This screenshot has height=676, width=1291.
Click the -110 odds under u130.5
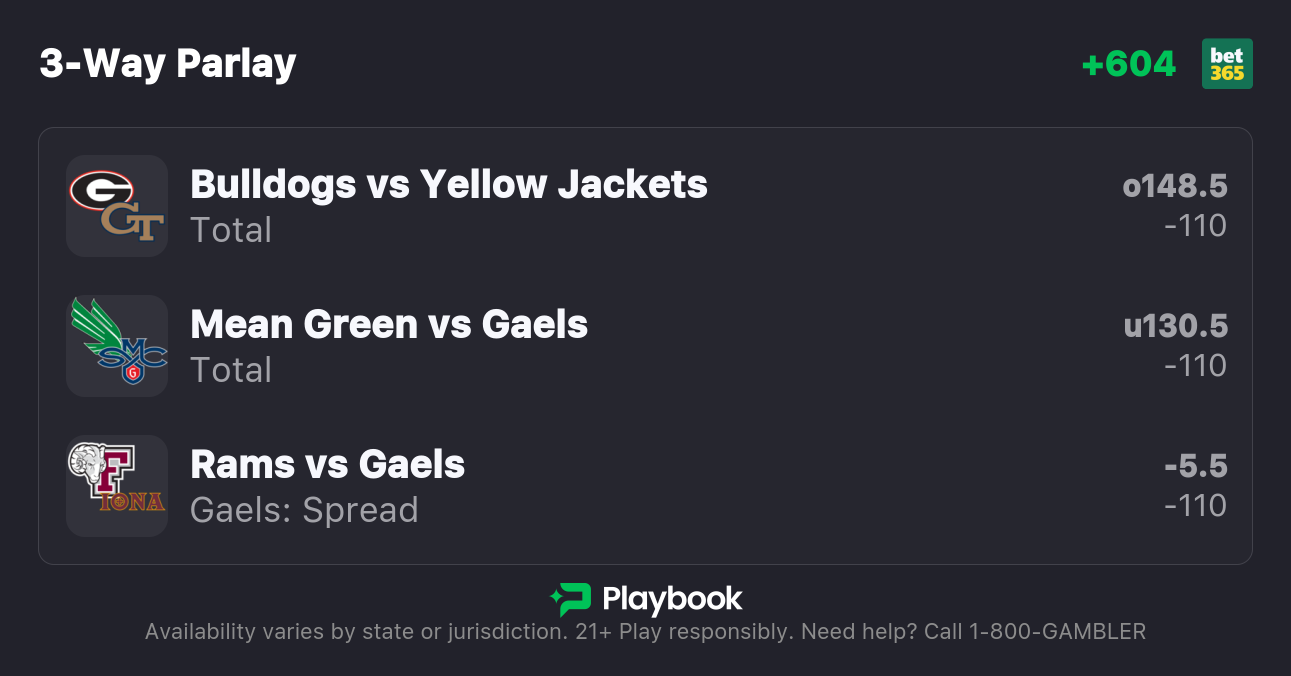tap(1195, 366)
